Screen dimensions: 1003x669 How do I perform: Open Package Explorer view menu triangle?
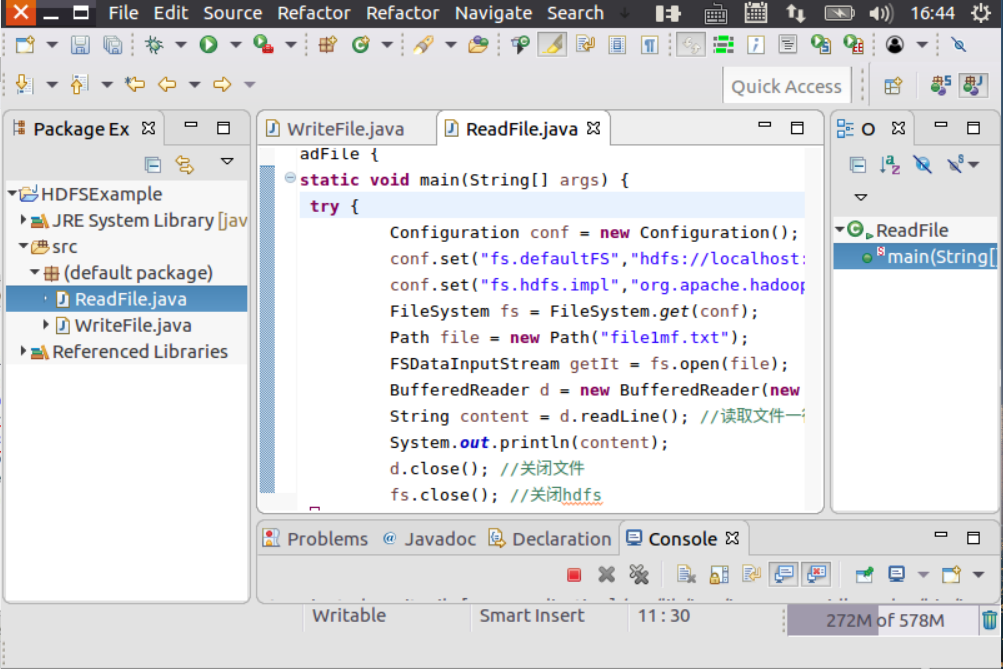(227, 161)
